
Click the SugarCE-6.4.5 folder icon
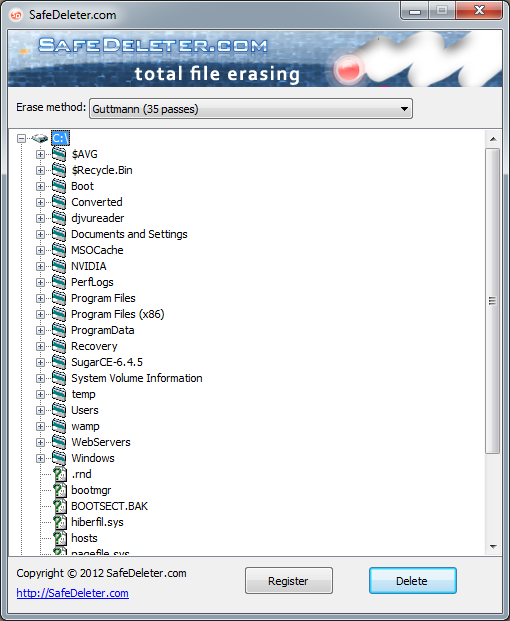pos(59,362)
